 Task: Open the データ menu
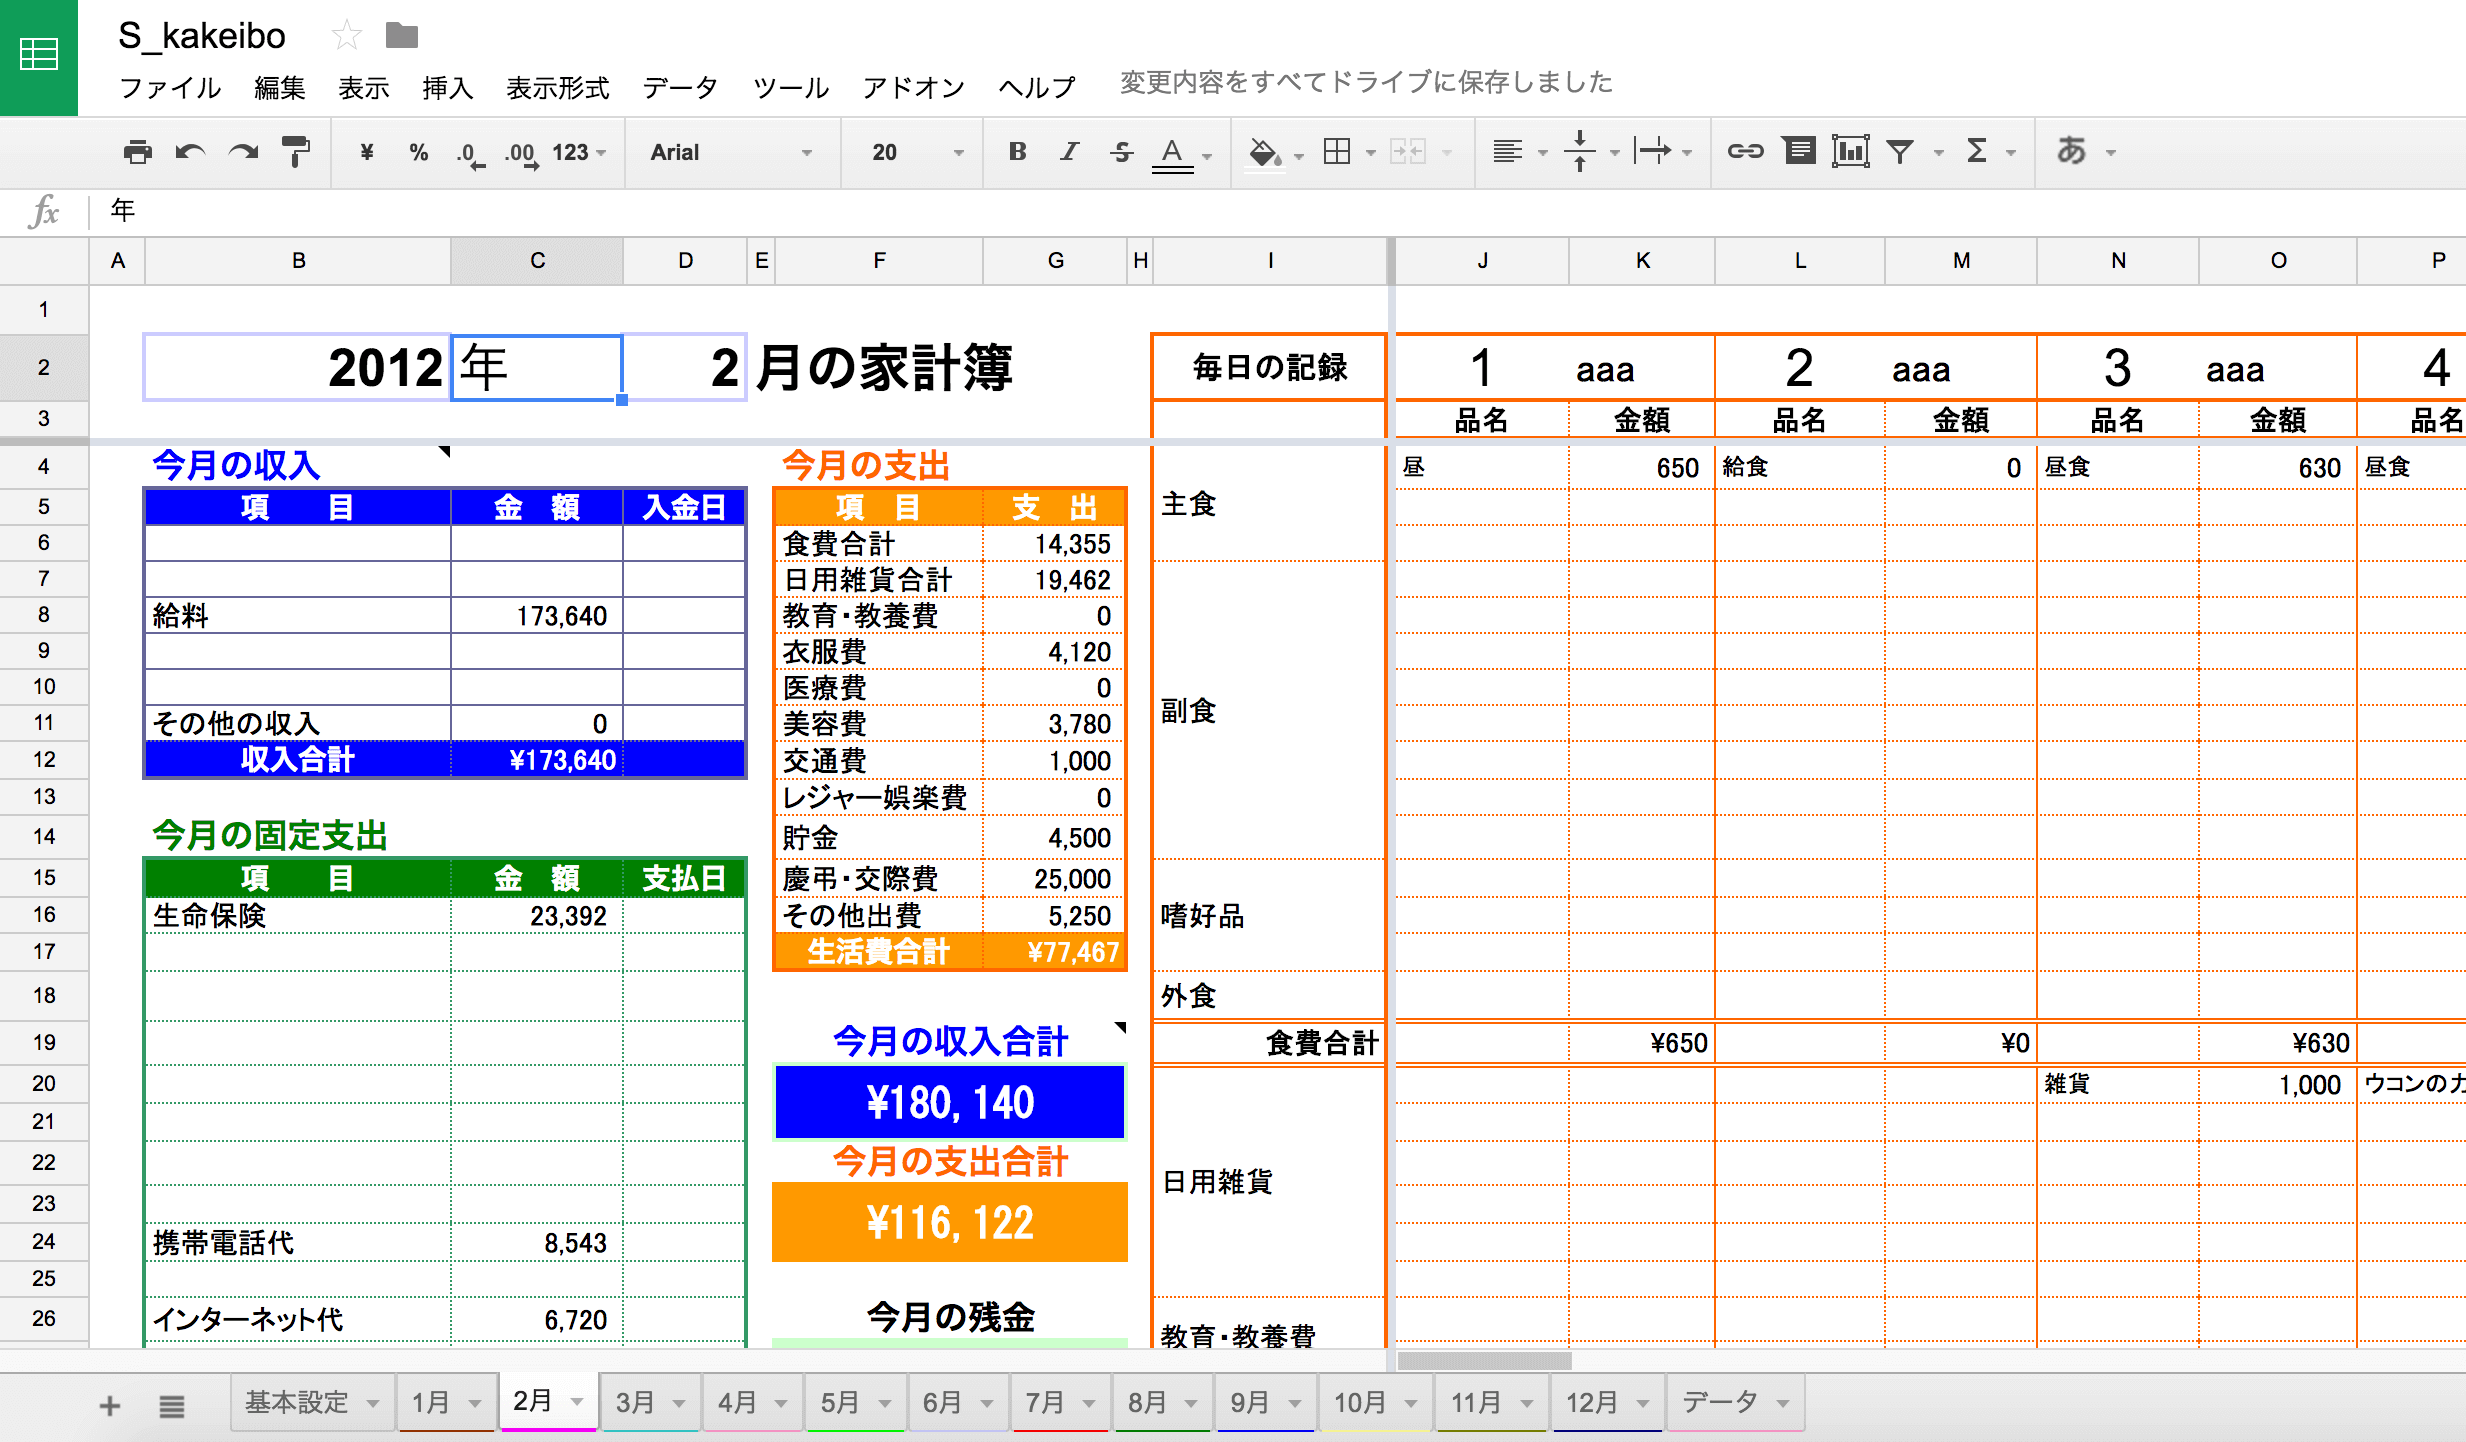pyautogui.click(x=680, y=88)
